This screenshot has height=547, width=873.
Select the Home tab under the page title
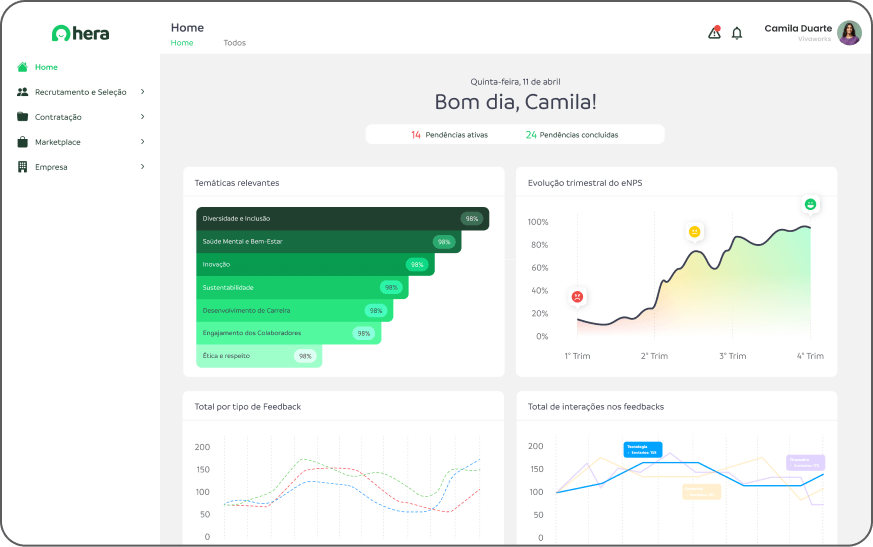(182, 43)
